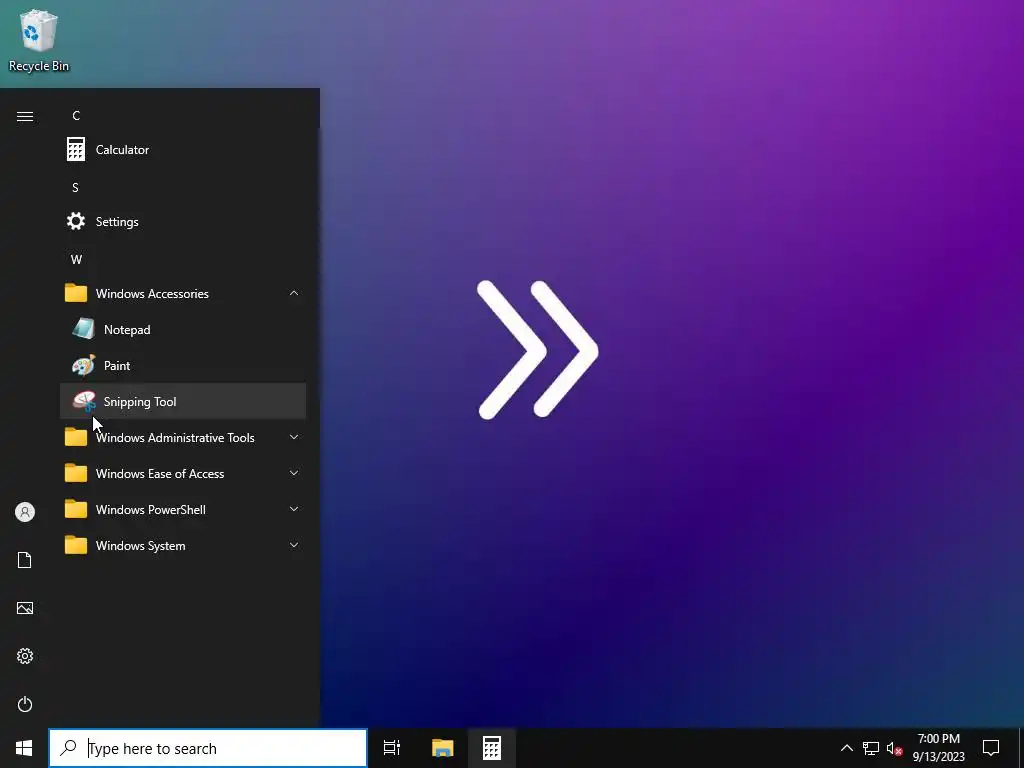Click the Windows Administrative Tools folder icon
Screen dimensions: 1024x768
76,437
